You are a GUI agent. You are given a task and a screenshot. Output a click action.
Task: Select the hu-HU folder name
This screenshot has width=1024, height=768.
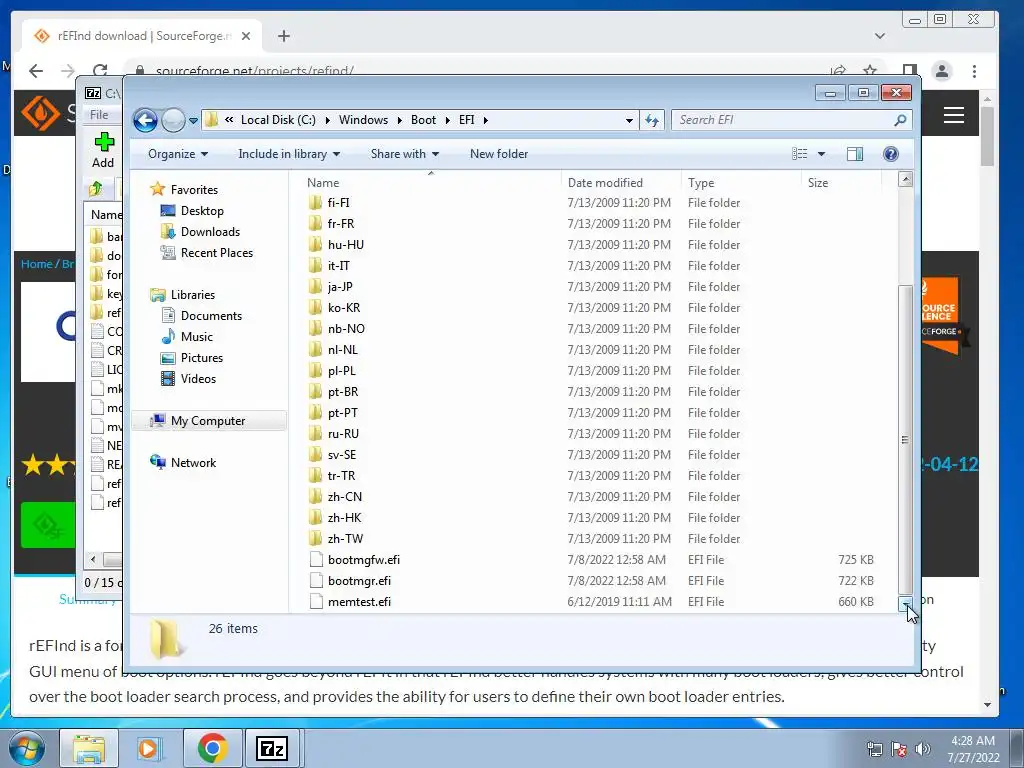coord(345,245)
